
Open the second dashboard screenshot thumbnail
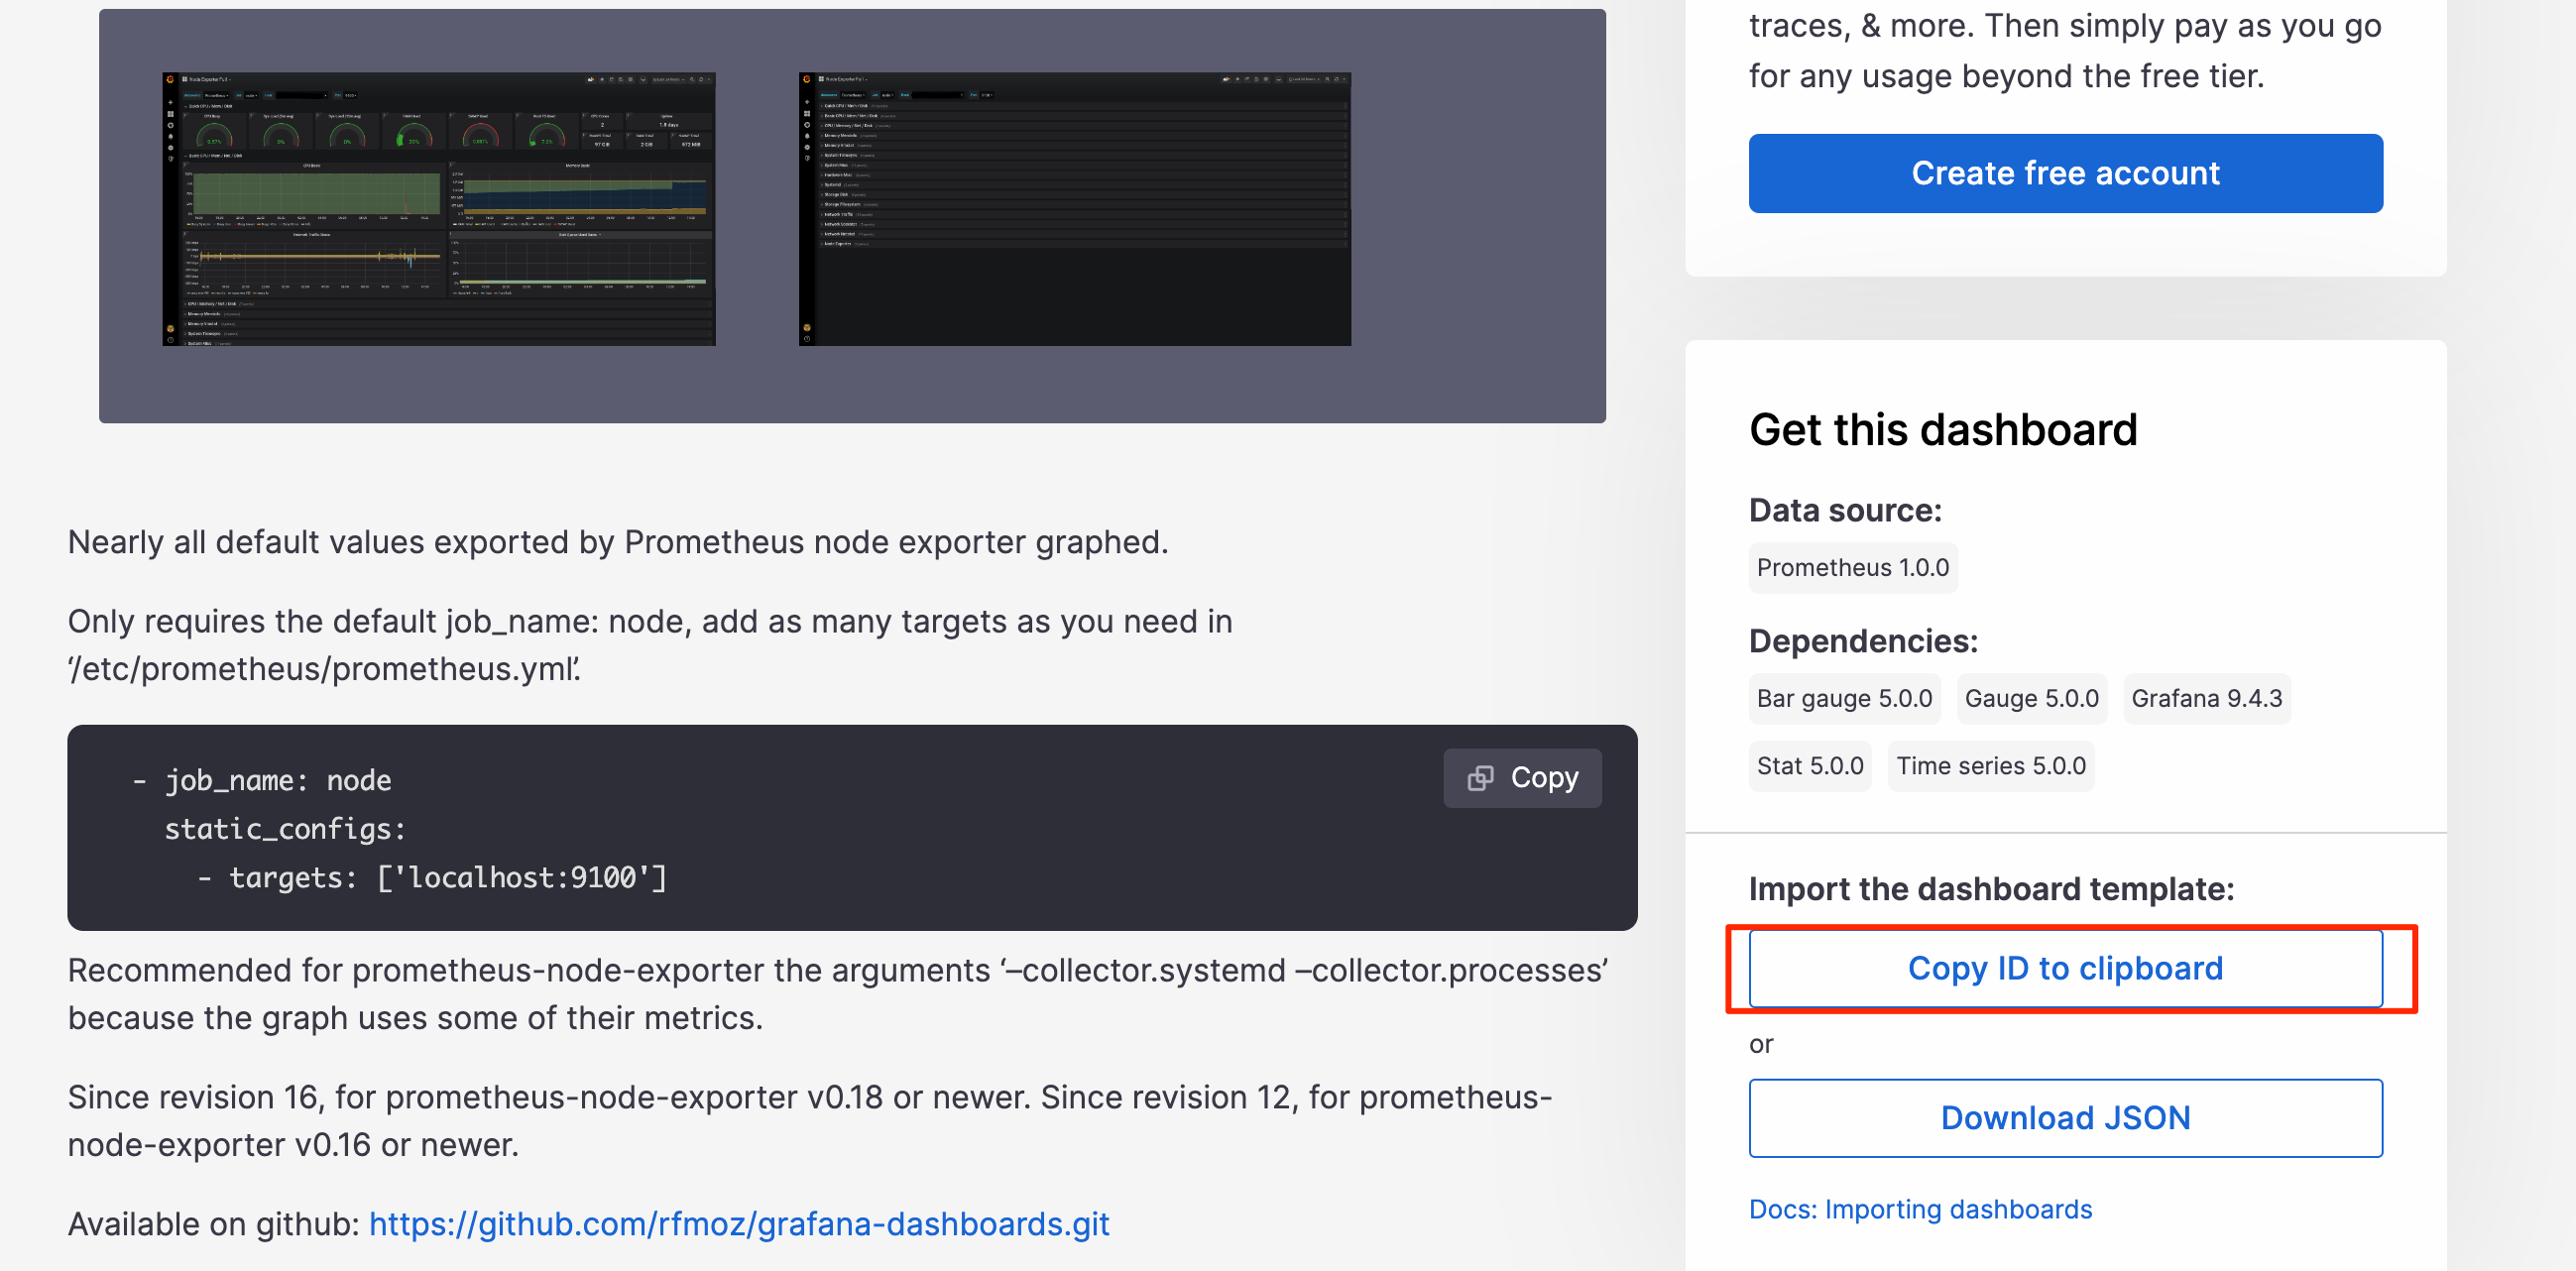pos(1074,209)
